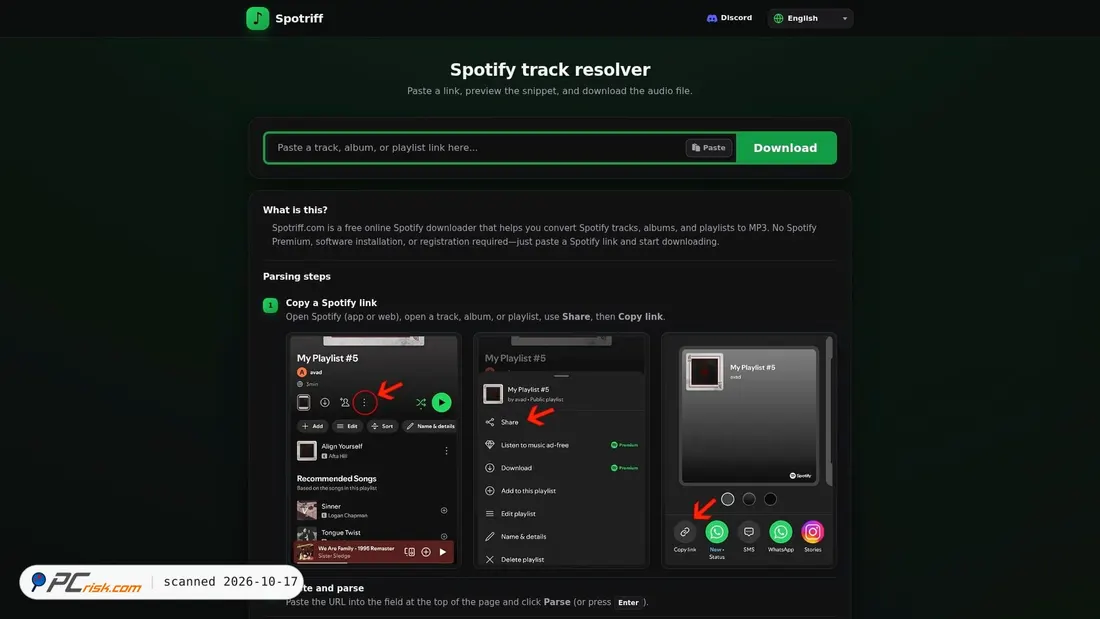Click the SMS icon in share sheet
The width and height of the screenshot is (1100, 619).
pos(749,532)
